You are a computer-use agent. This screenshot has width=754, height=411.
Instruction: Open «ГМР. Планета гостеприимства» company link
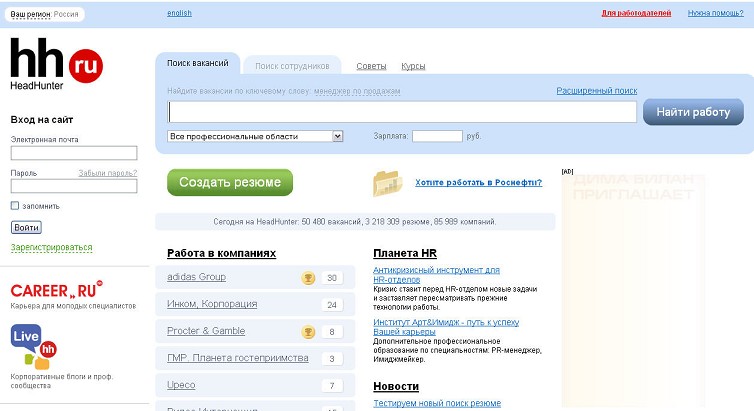(238, 358)
